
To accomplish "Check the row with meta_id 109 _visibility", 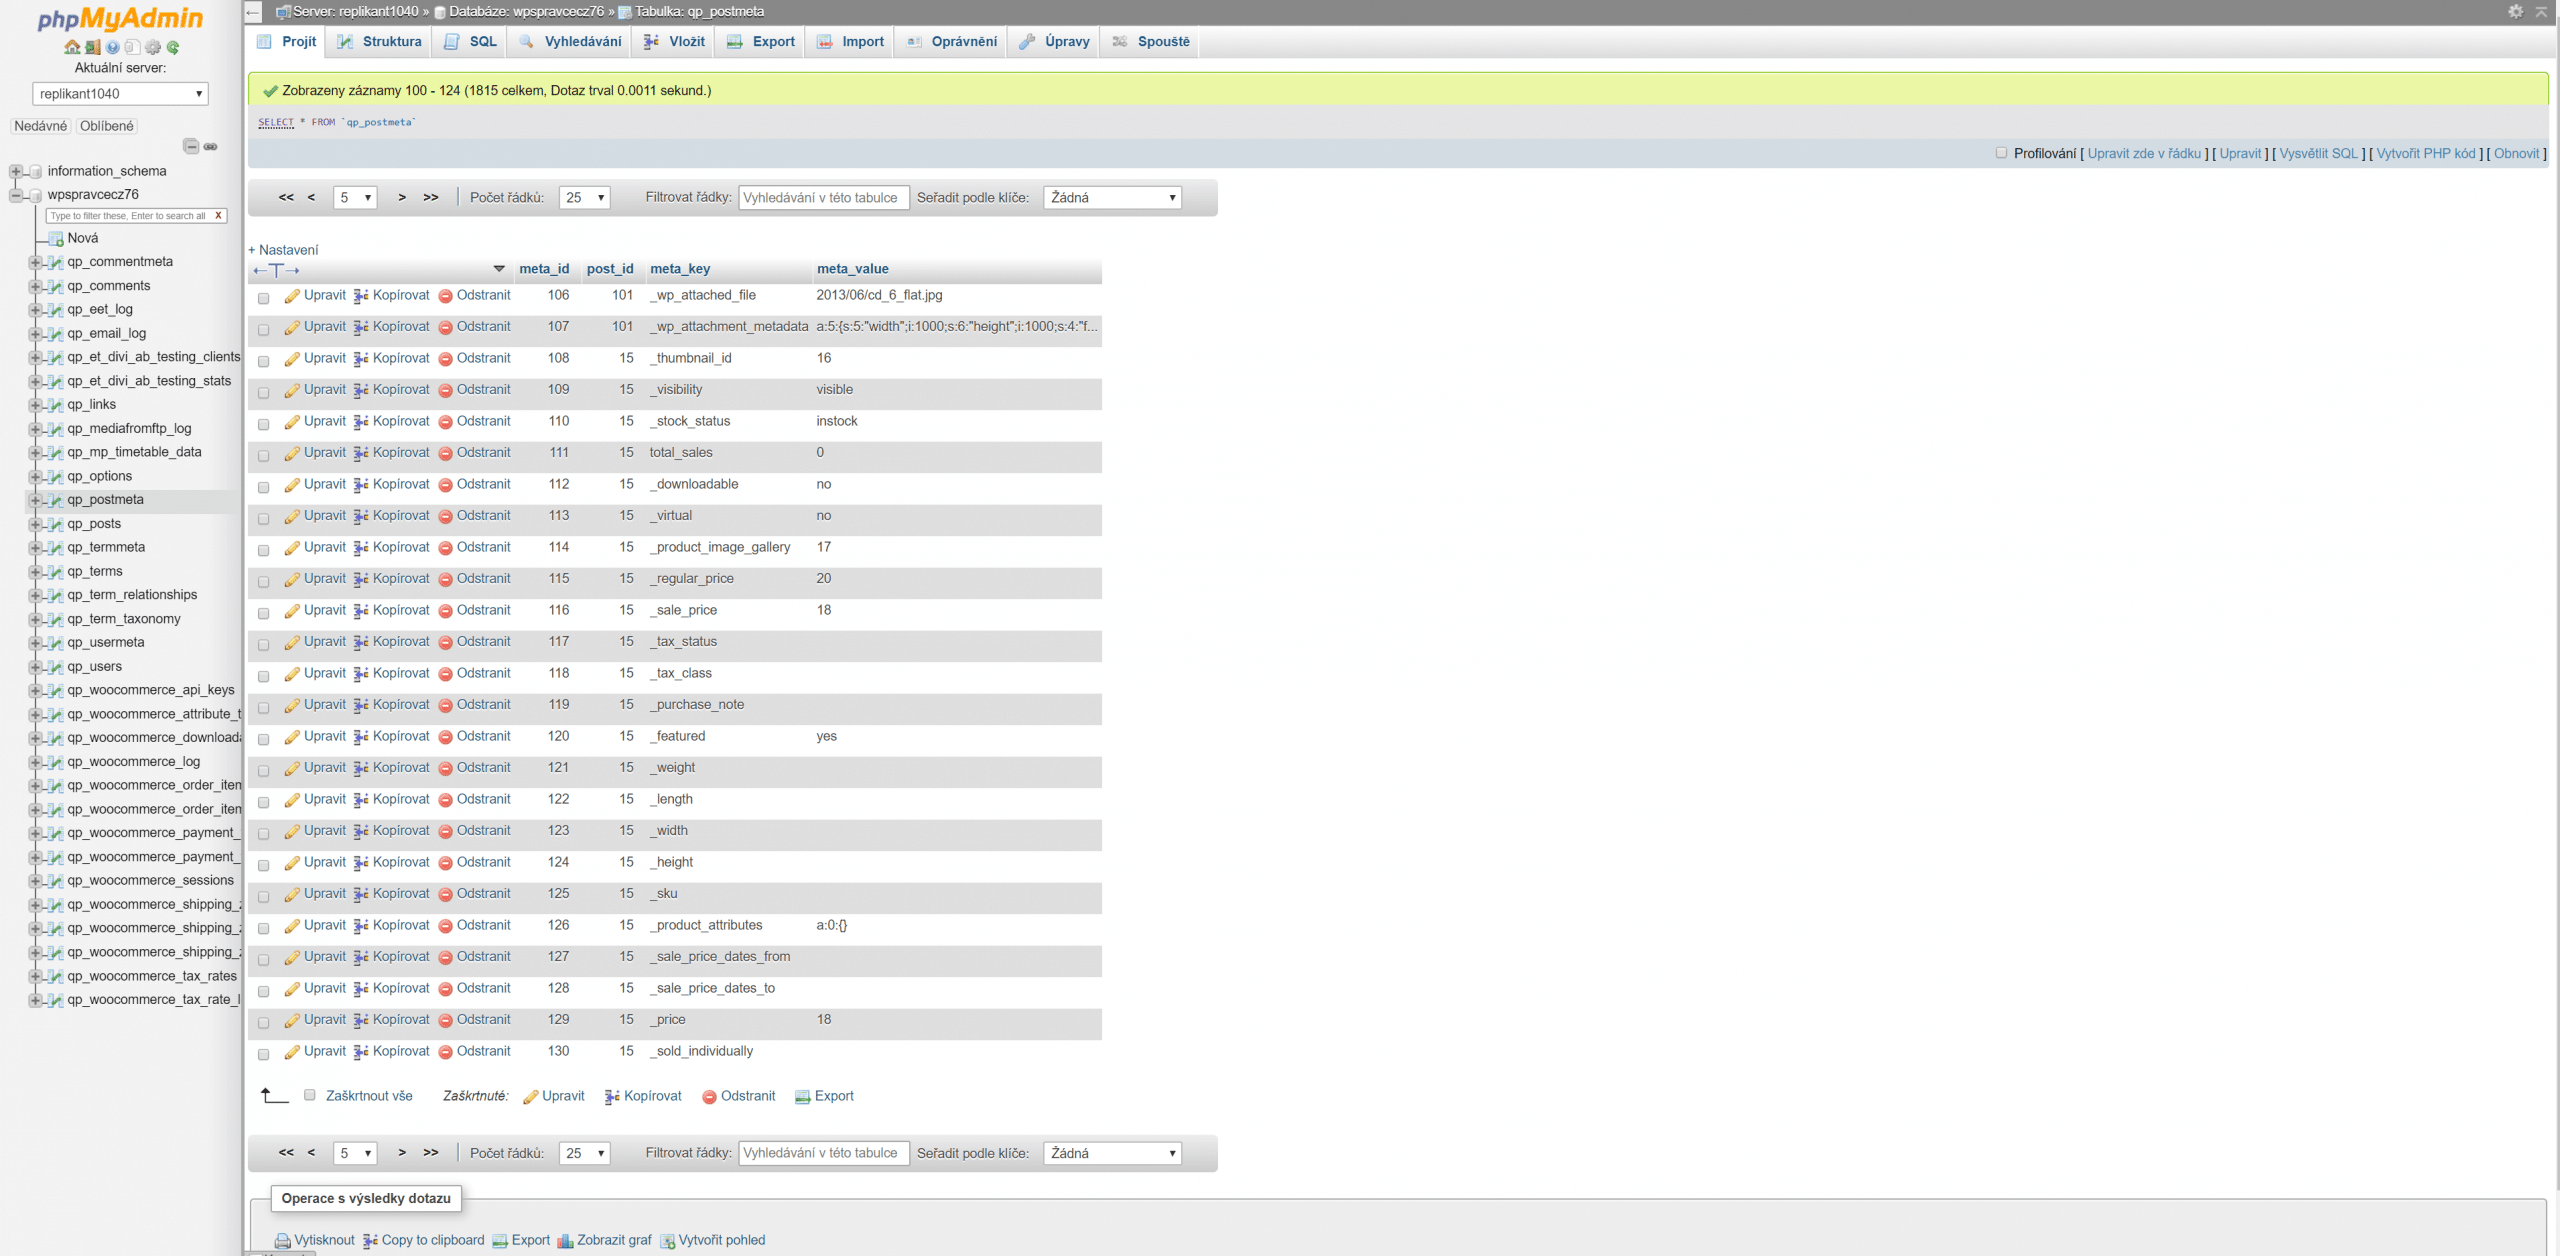I will (x=264, y=393).
